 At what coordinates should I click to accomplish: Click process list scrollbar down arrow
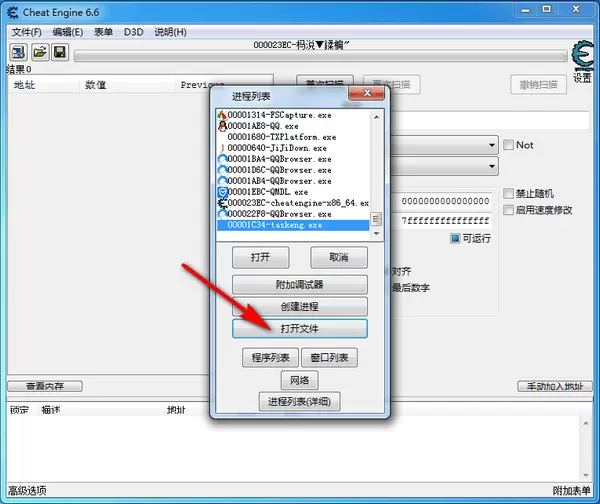point(377,233)
